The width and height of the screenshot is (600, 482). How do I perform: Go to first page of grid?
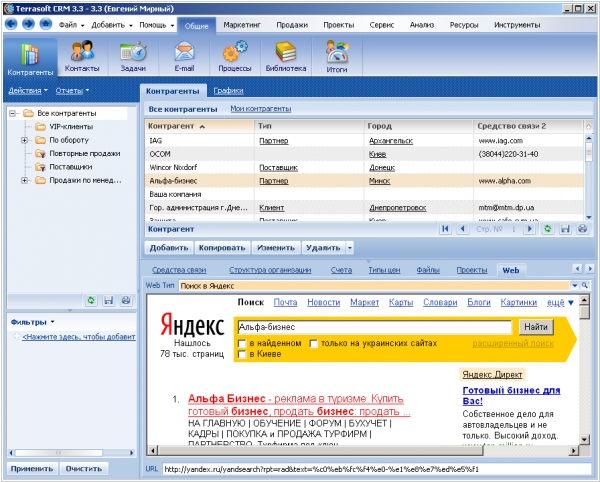(445, 229)
